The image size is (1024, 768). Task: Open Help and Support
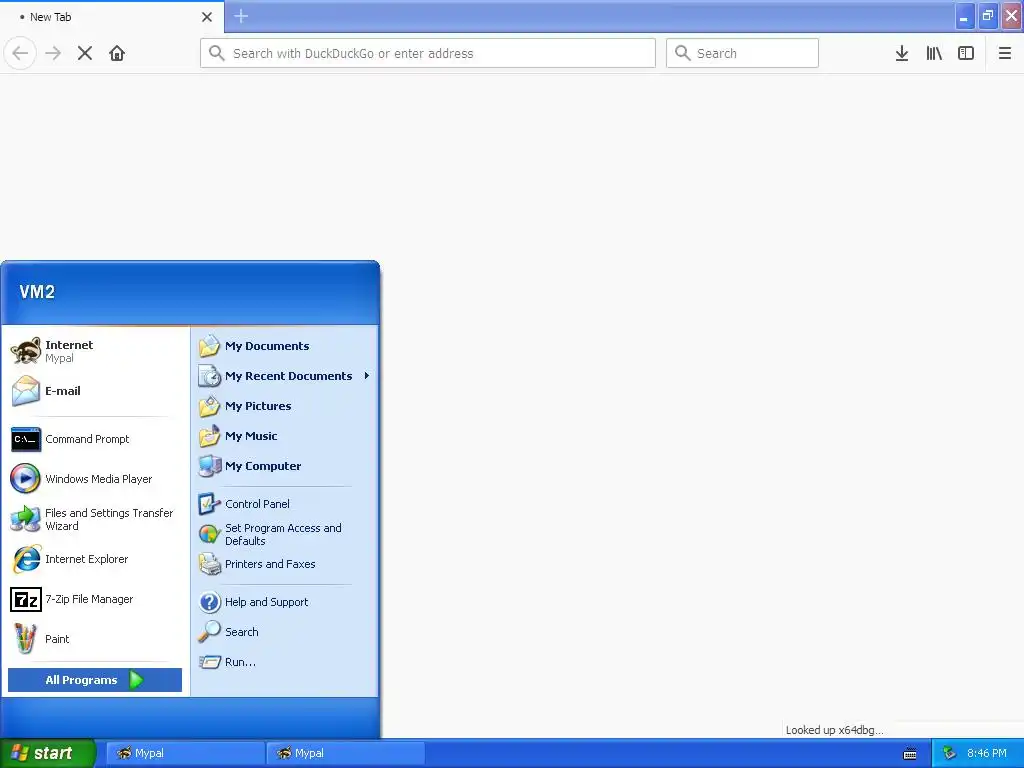tap(284, 601)
